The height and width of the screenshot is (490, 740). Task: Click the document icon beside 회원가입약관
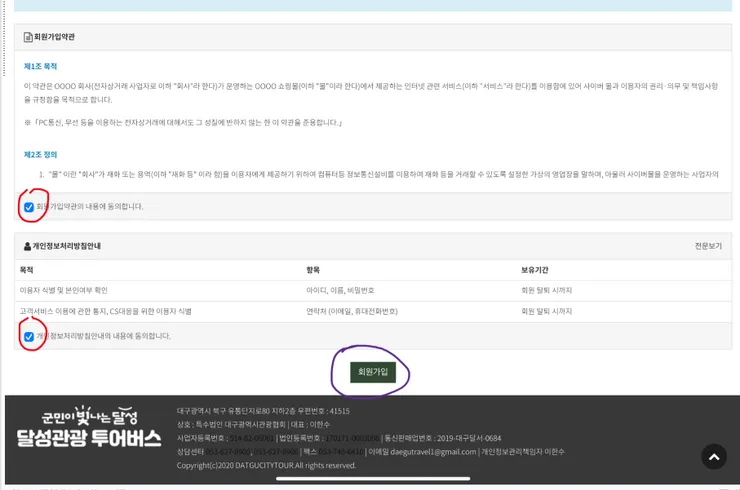coord(28,37)
